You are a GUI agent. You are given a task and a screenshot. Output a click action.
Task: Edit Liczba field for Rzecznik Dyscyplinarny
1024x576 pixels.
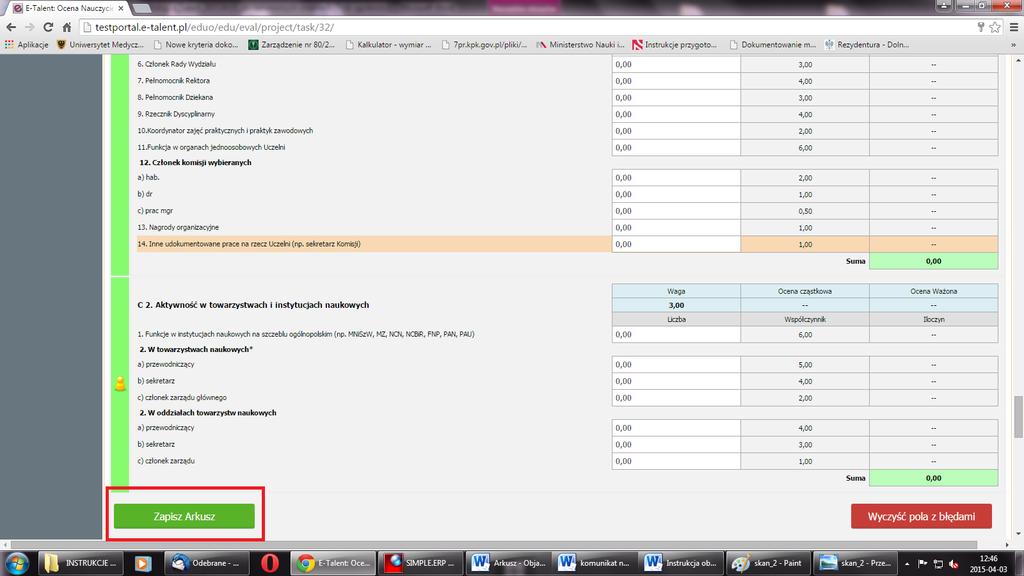click(676, 114)
